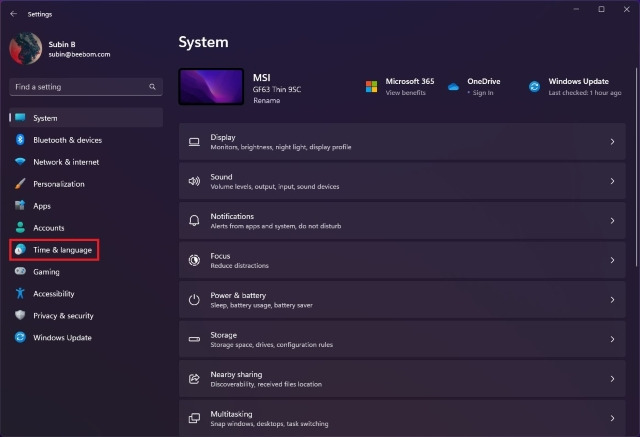
Task: Click the Privacy & security label
Action: point(63,316)
